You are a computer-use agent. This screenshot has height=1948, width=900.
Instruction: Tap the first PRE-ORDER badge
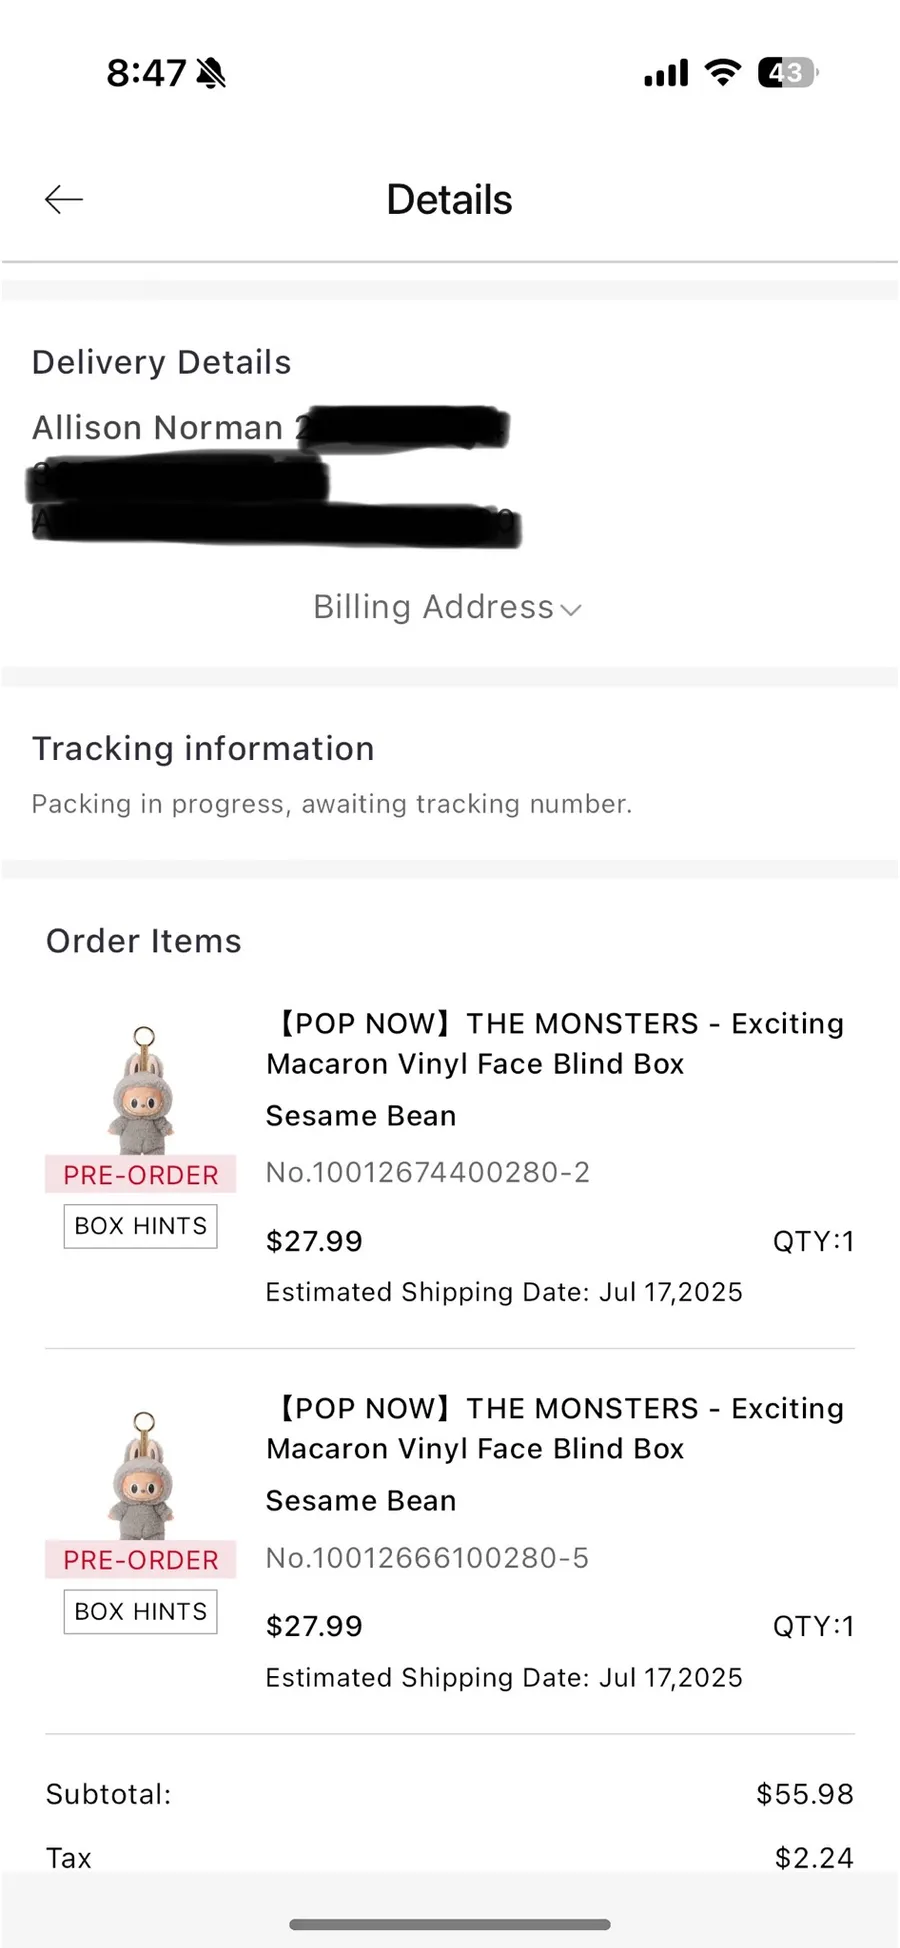click(x=141, y=1174)
